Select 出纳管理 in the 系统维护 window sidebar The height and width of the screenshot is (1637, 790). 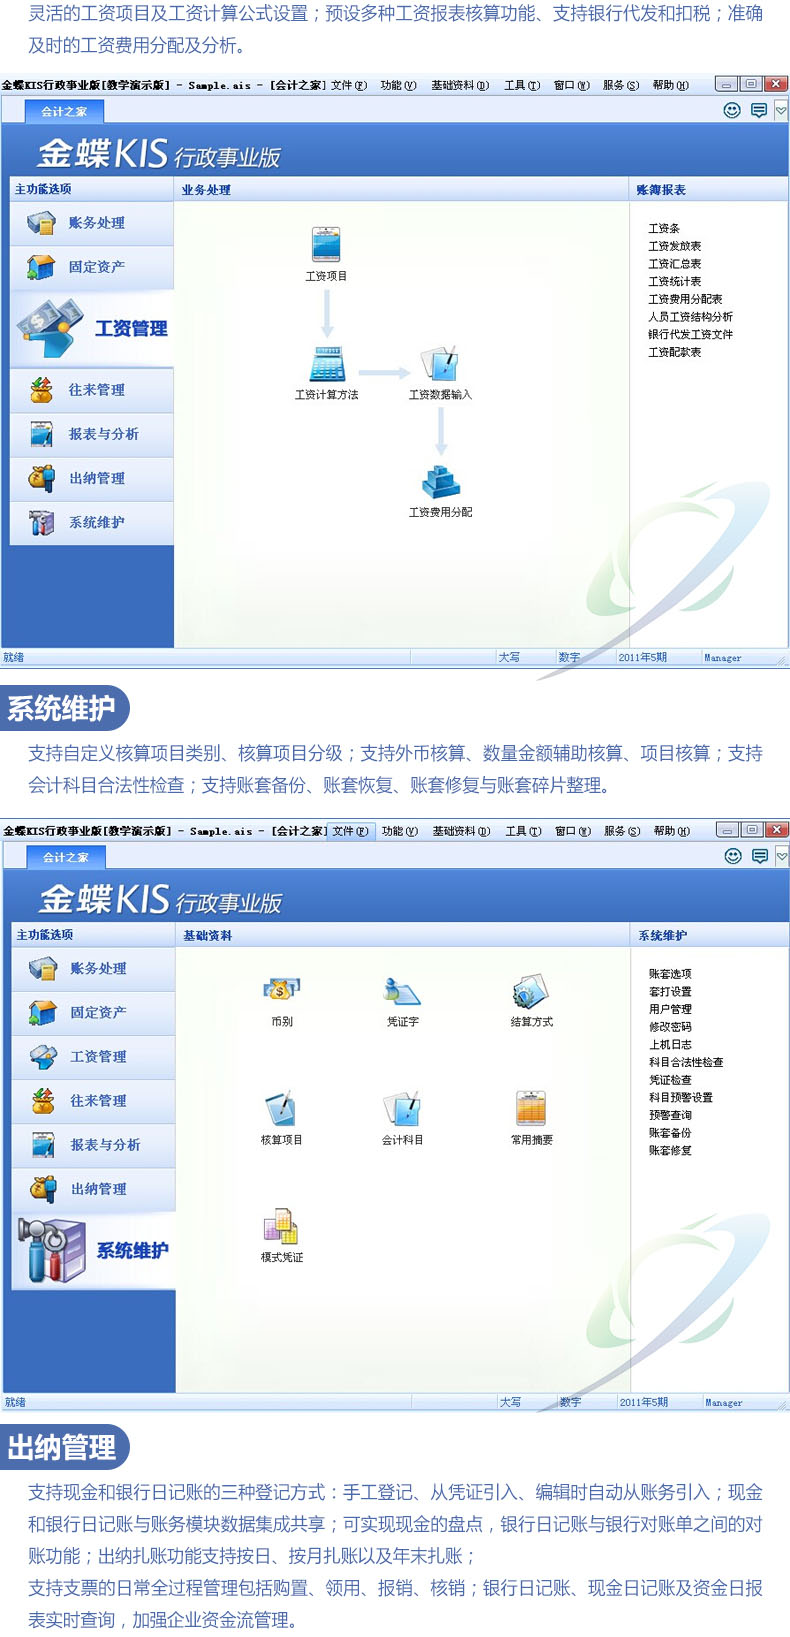pos(93,1189)
